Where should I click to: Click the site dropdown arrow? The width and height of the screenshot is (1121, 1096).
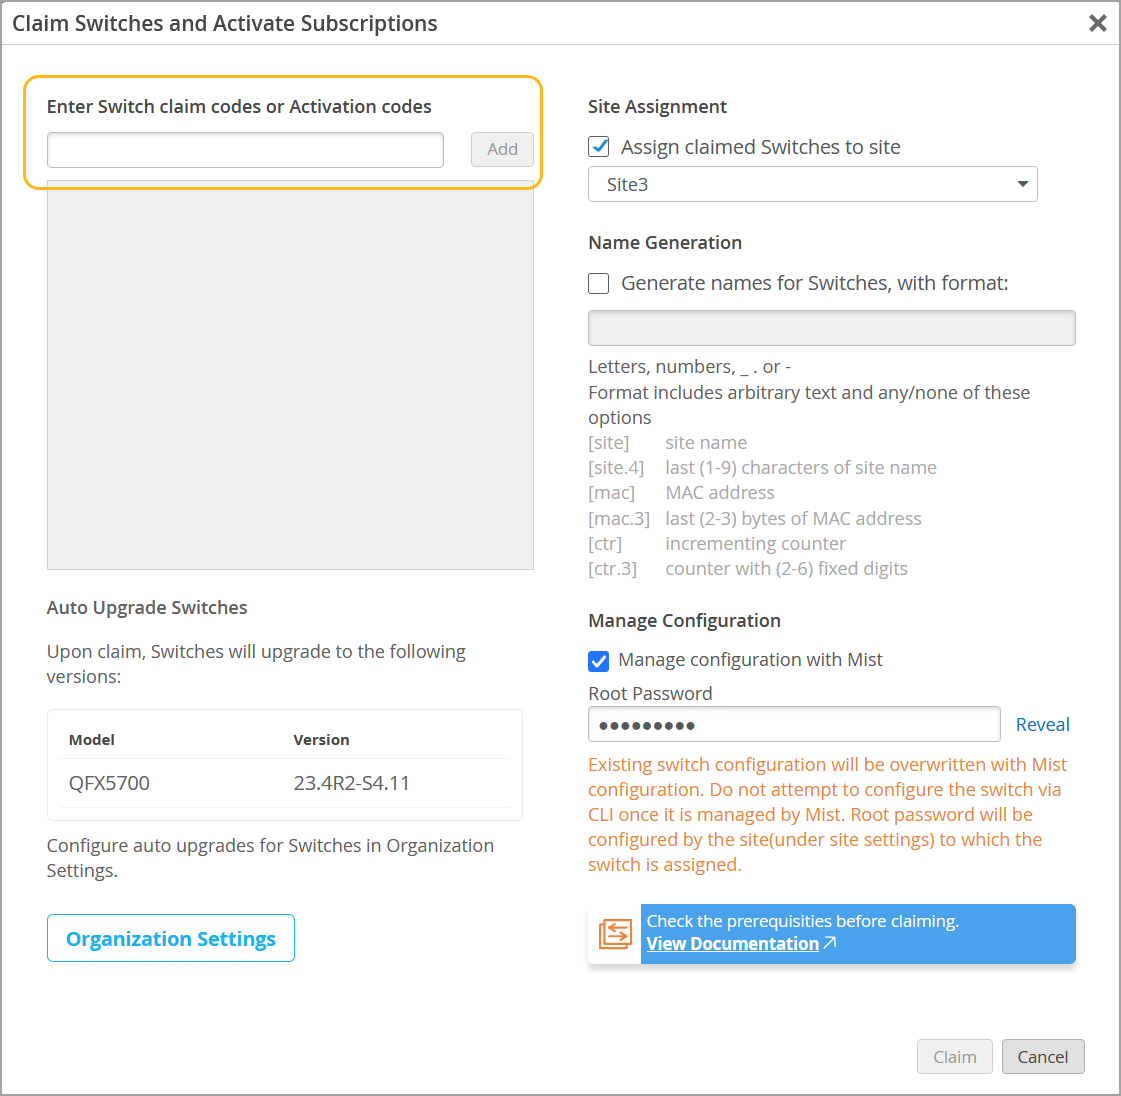point(1022,184)
